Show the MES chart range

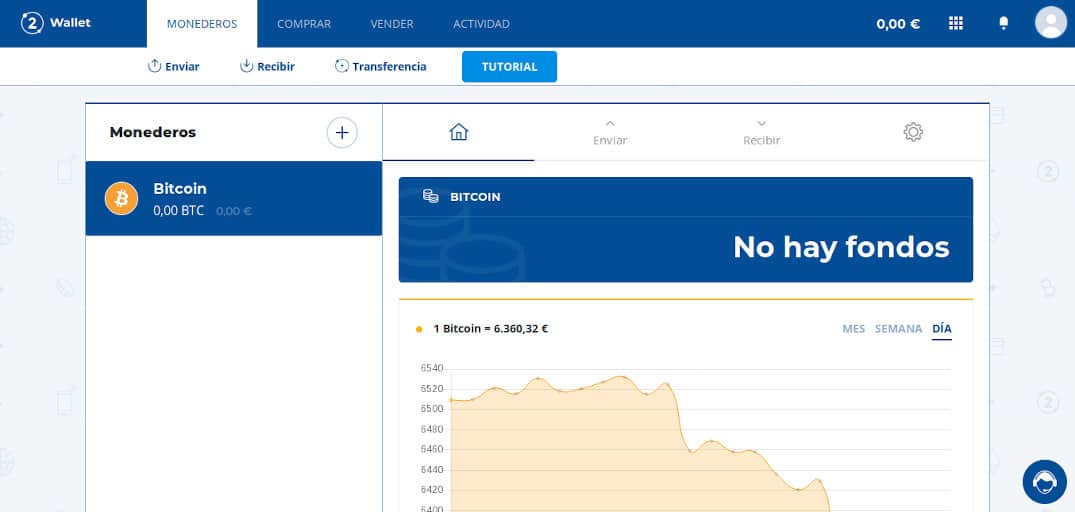[x=854, y=329]
